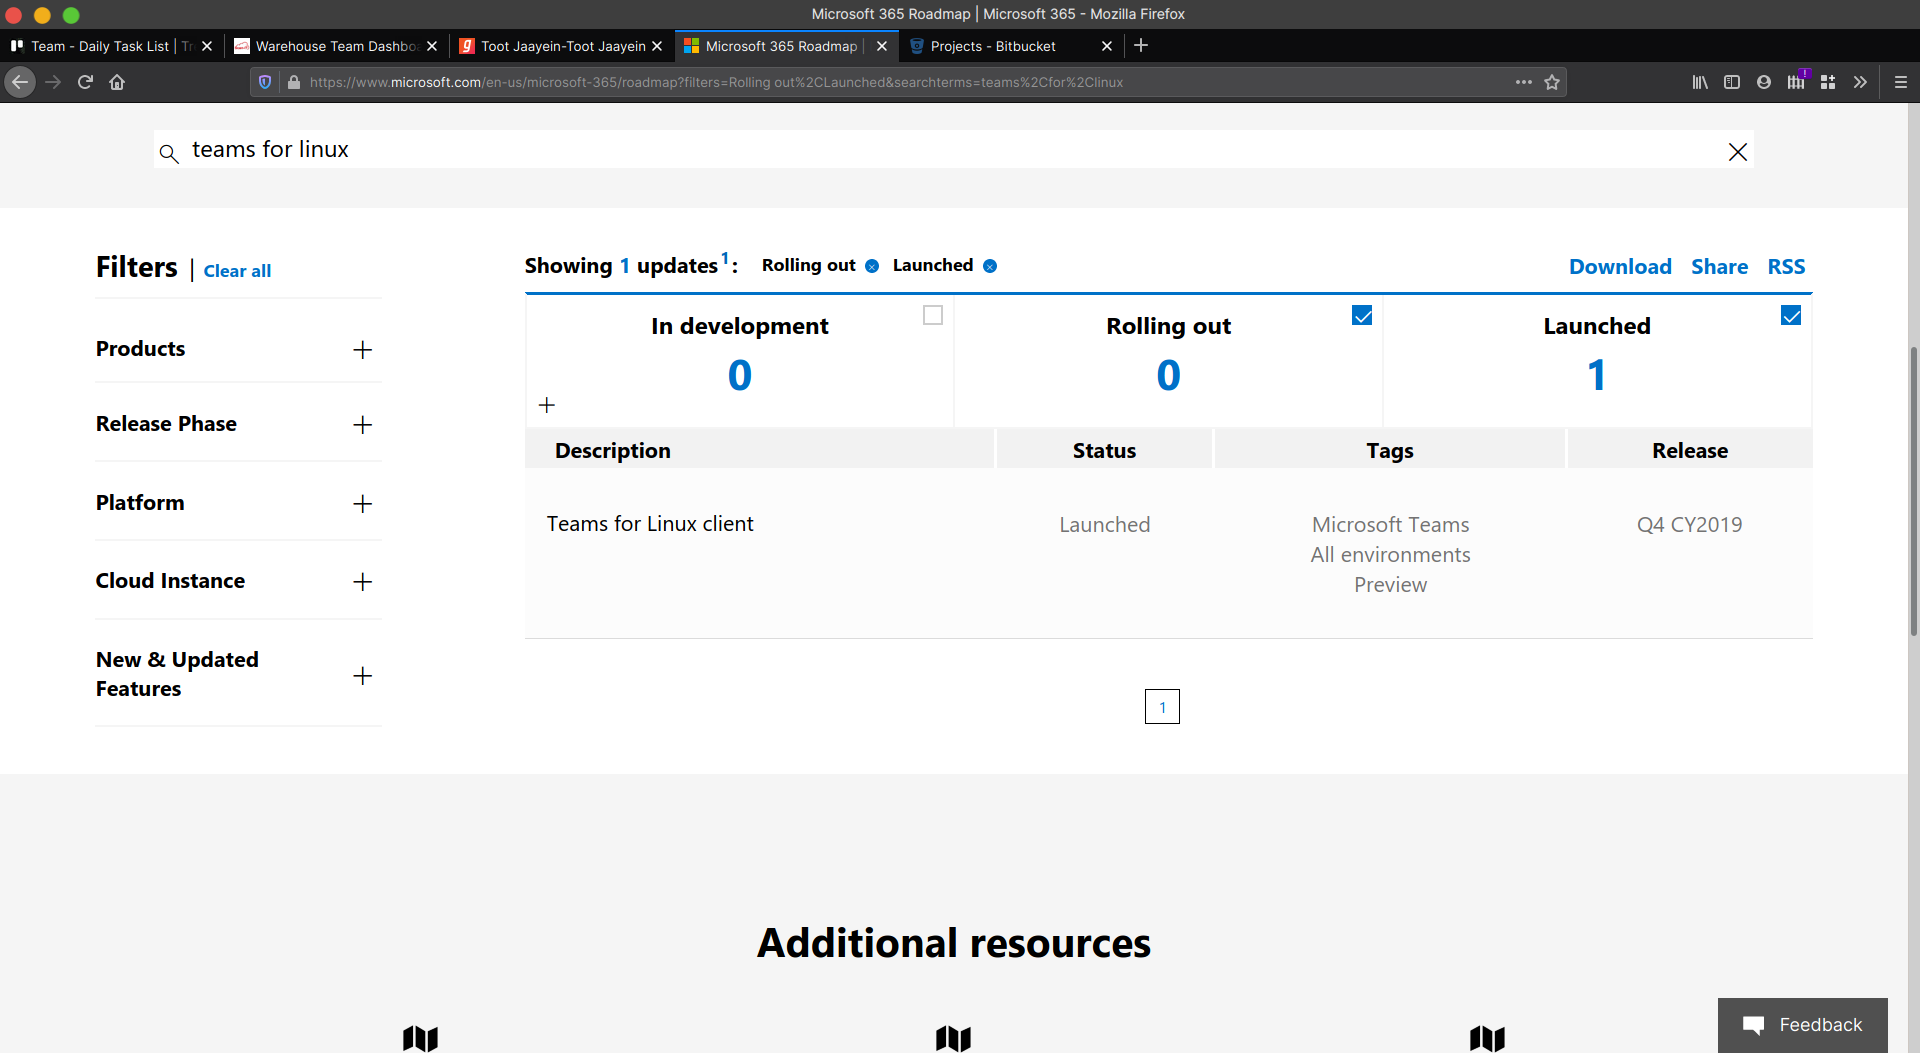
Task: Open the Firefox hamburger menu
Action: (x=1901, y=82)
